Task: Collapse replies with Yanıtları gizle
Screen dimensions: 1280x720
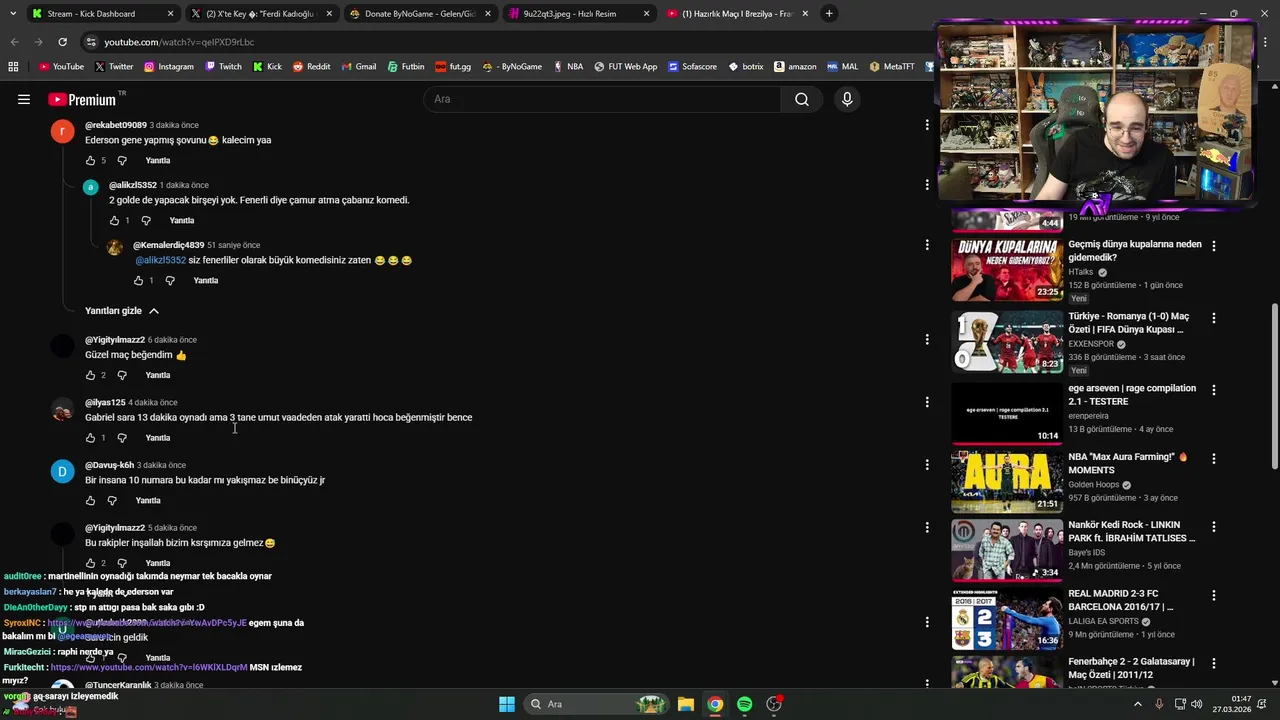Action: (122, 311)
